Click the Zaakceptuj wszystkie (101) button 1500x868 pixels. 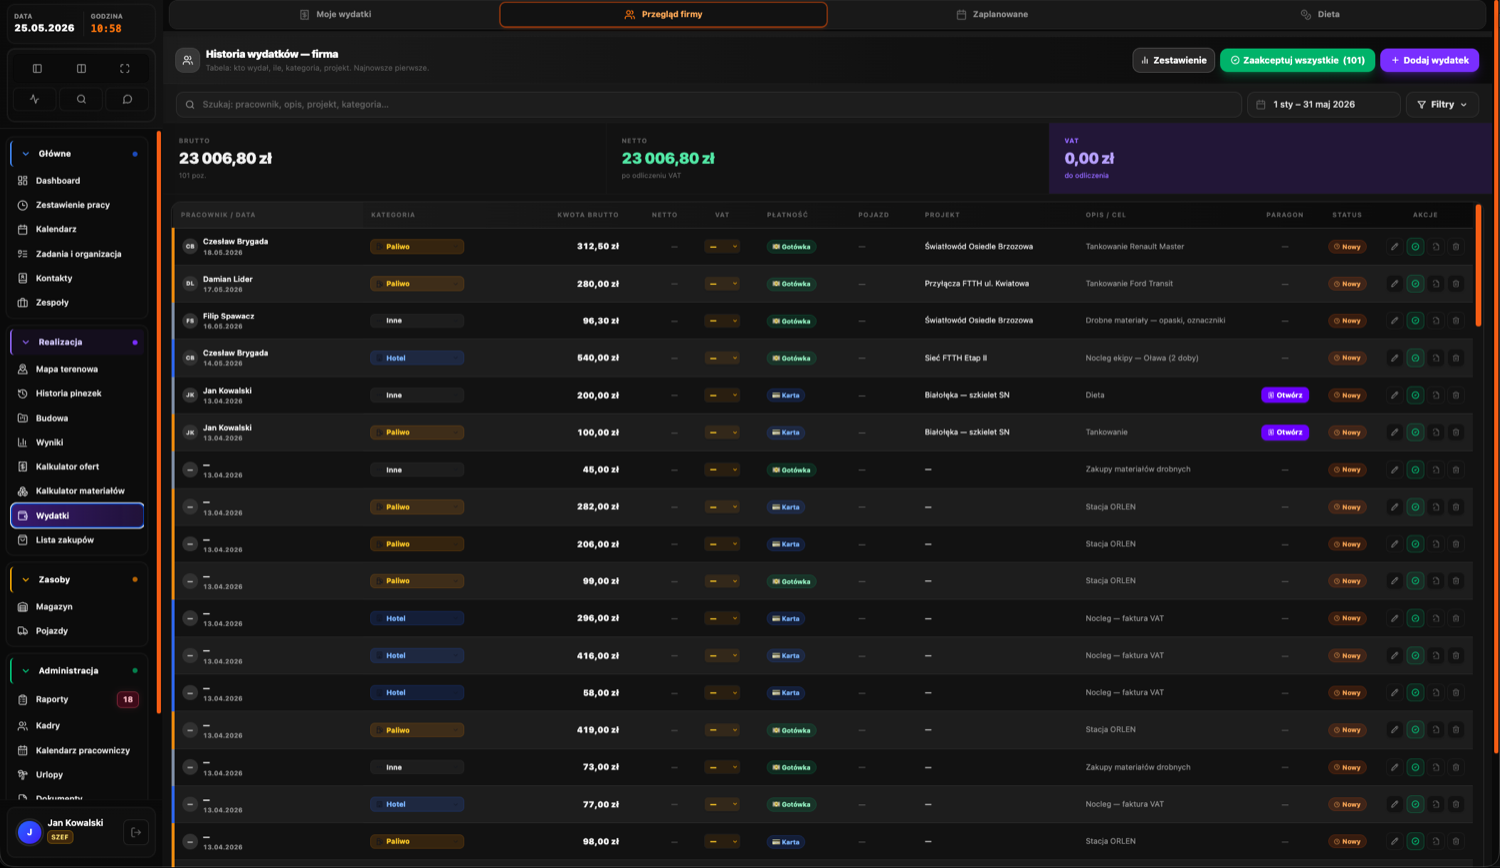tap(1297, 60)
